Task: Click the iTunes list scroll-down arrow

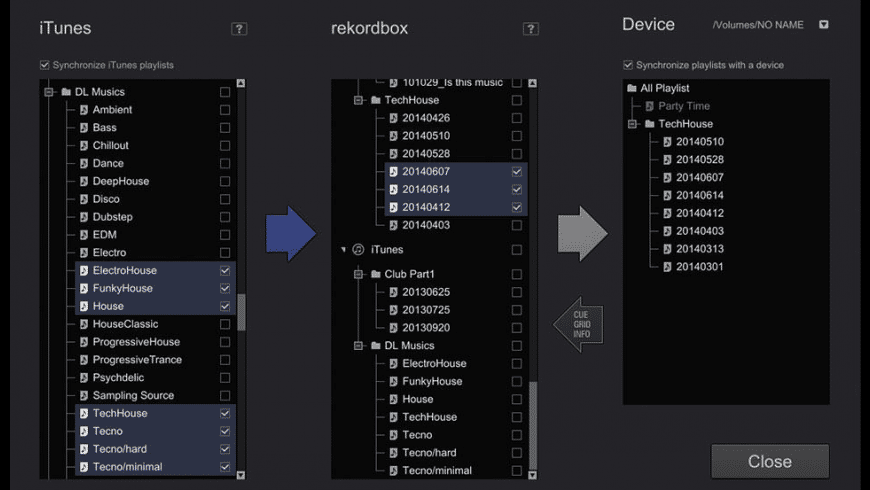Action: 241,475
